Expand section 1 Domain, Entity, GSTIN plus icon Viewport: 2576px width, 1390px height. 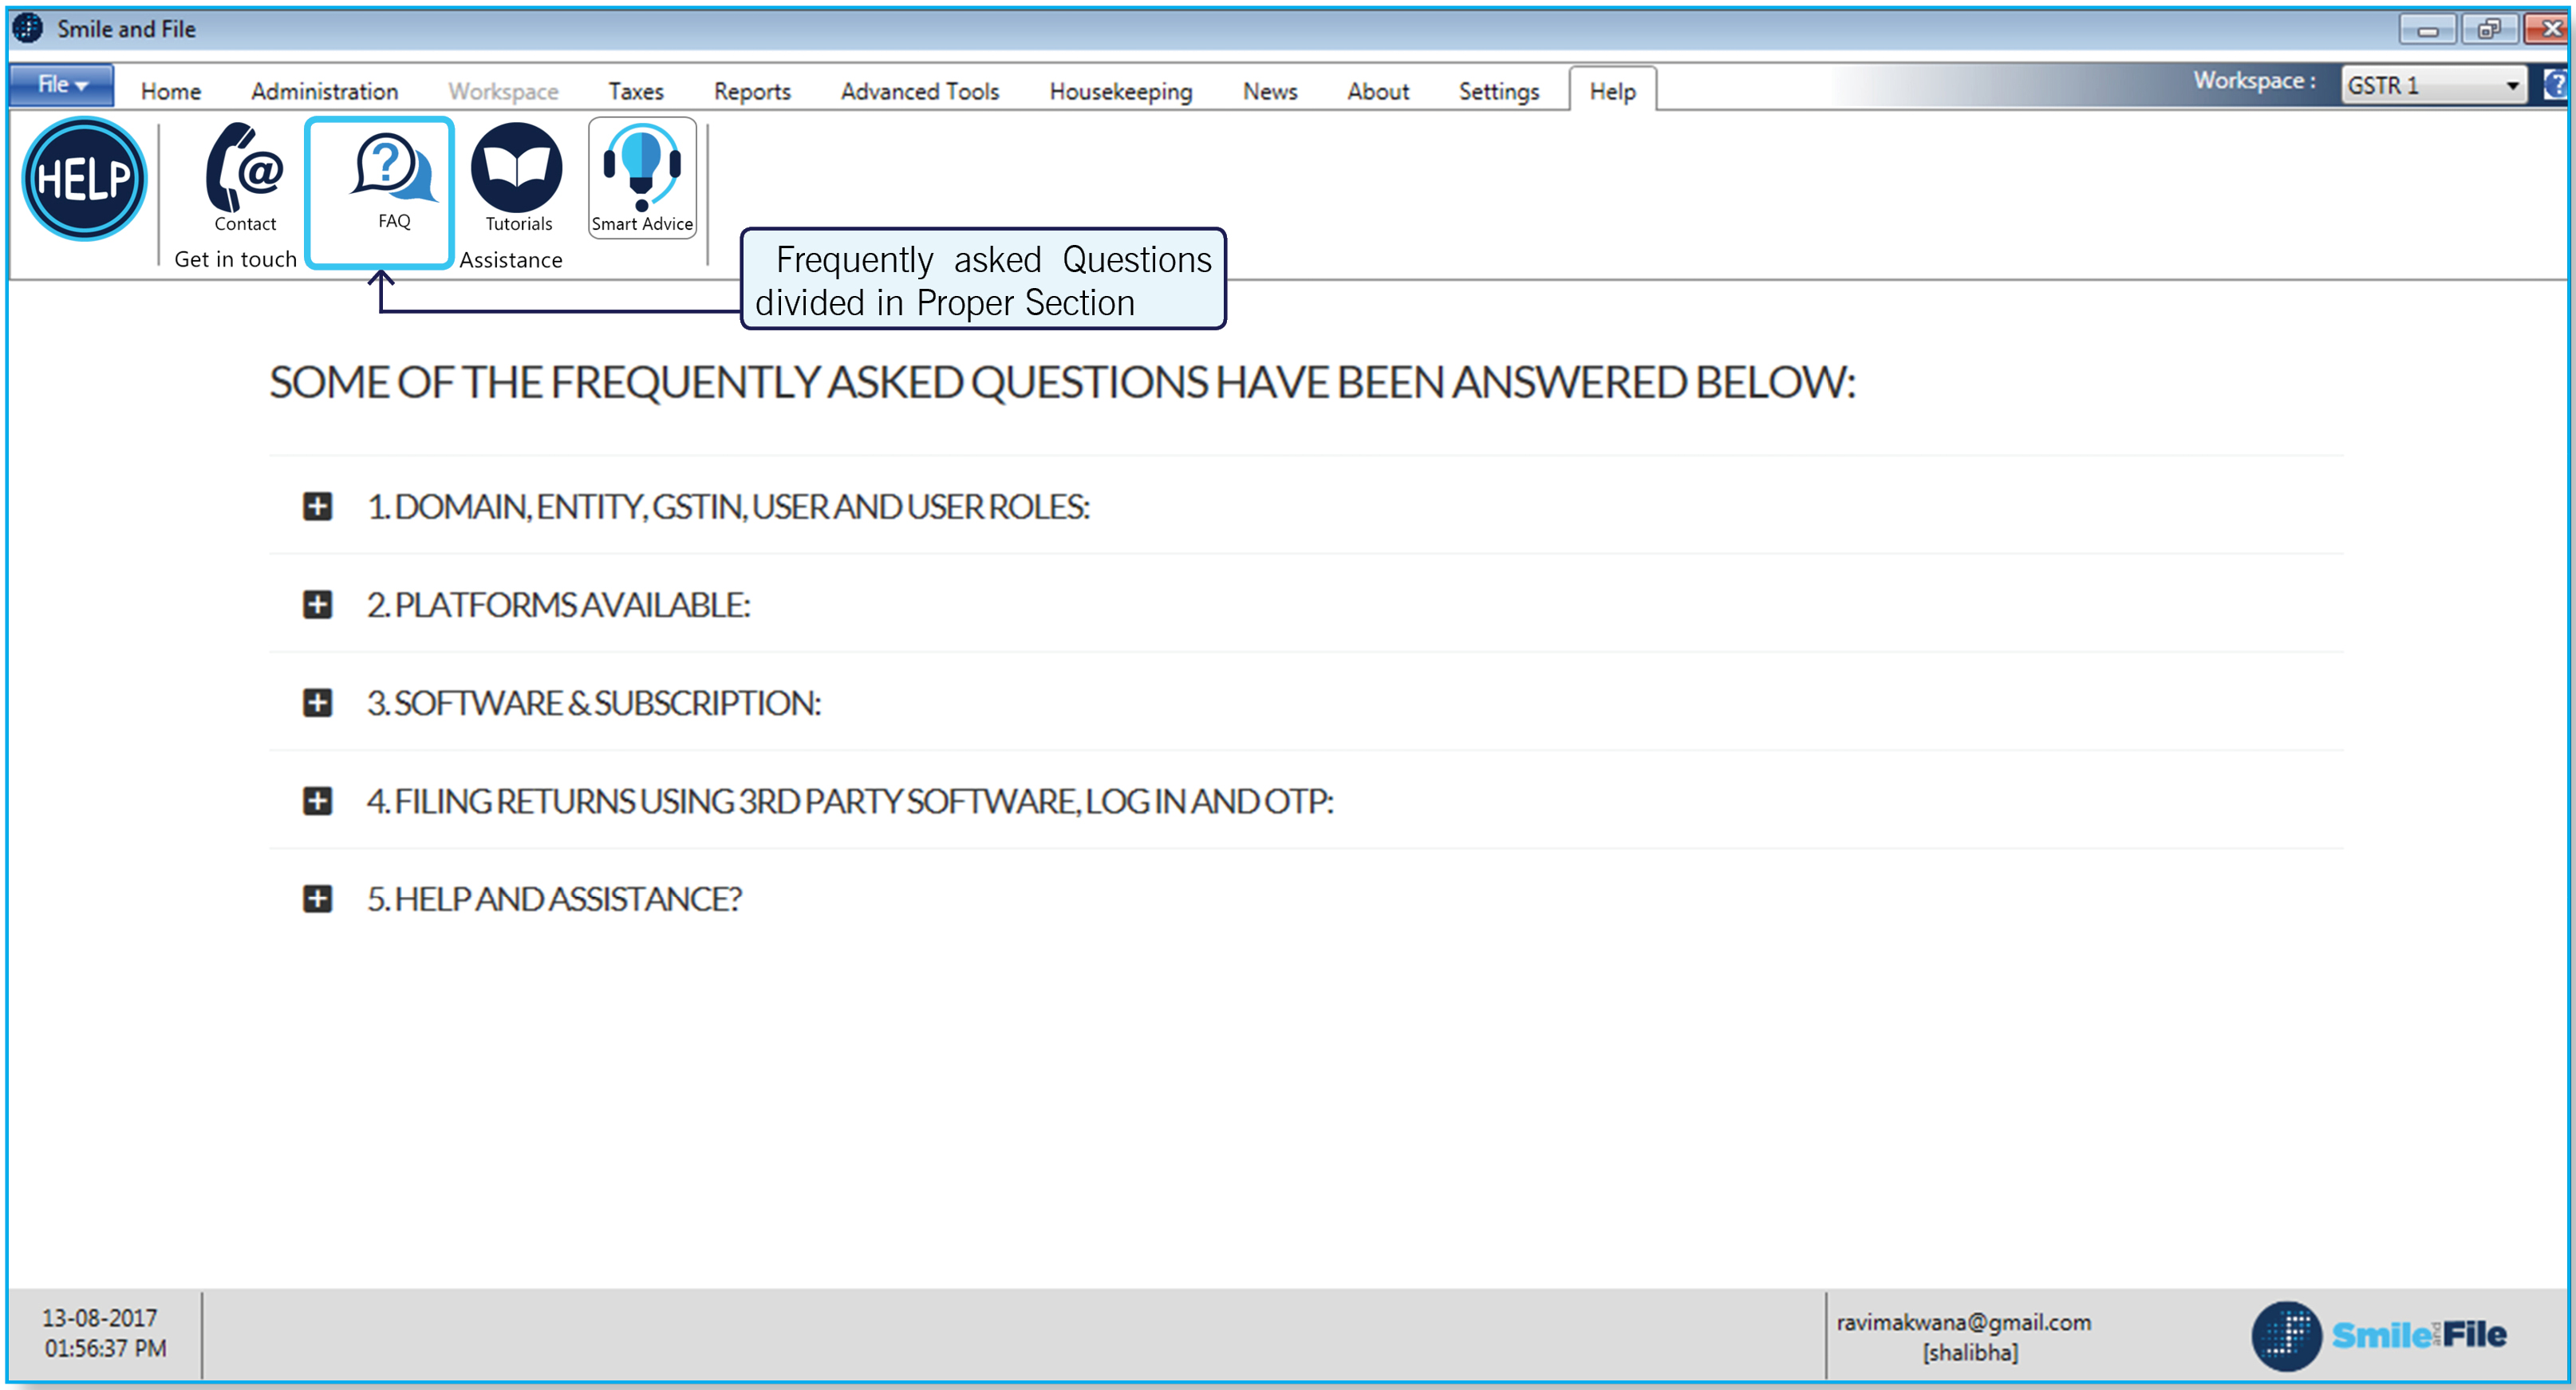317,506
